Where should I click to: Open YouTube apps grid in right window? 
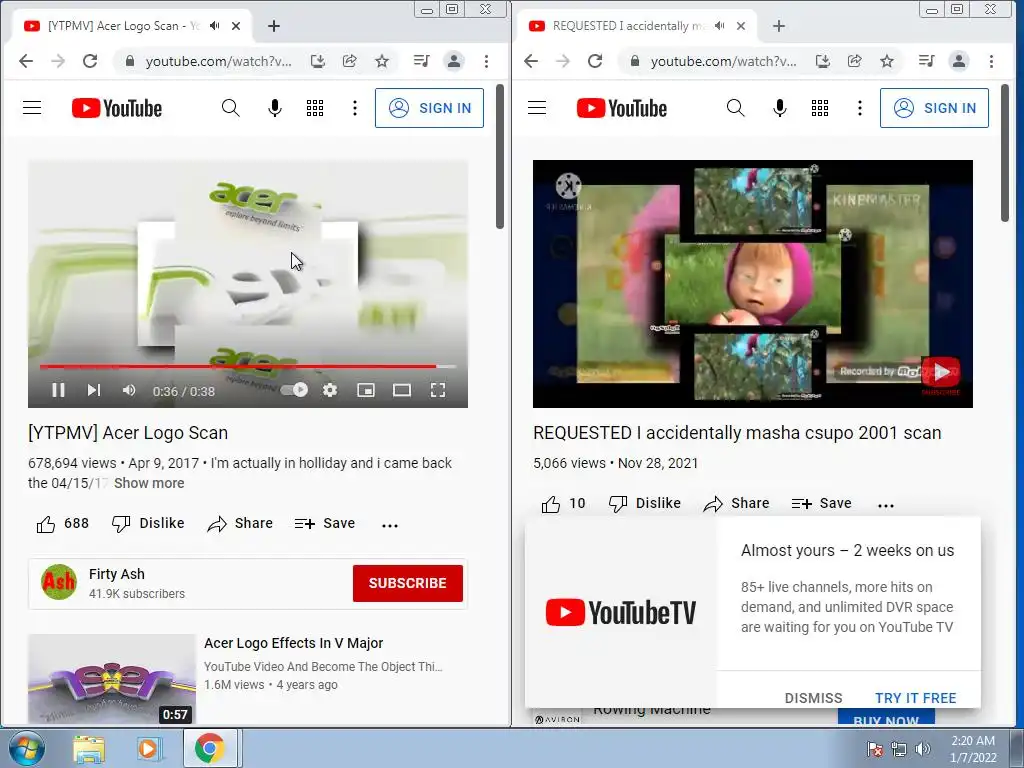(820, 108)
